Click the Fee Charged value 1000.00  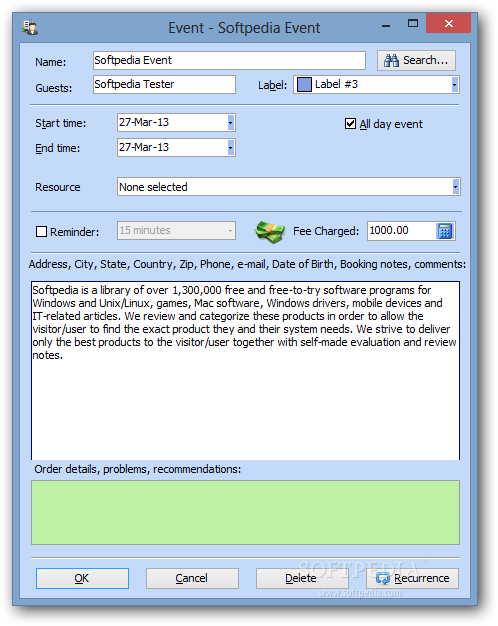(x=389, y=230)
